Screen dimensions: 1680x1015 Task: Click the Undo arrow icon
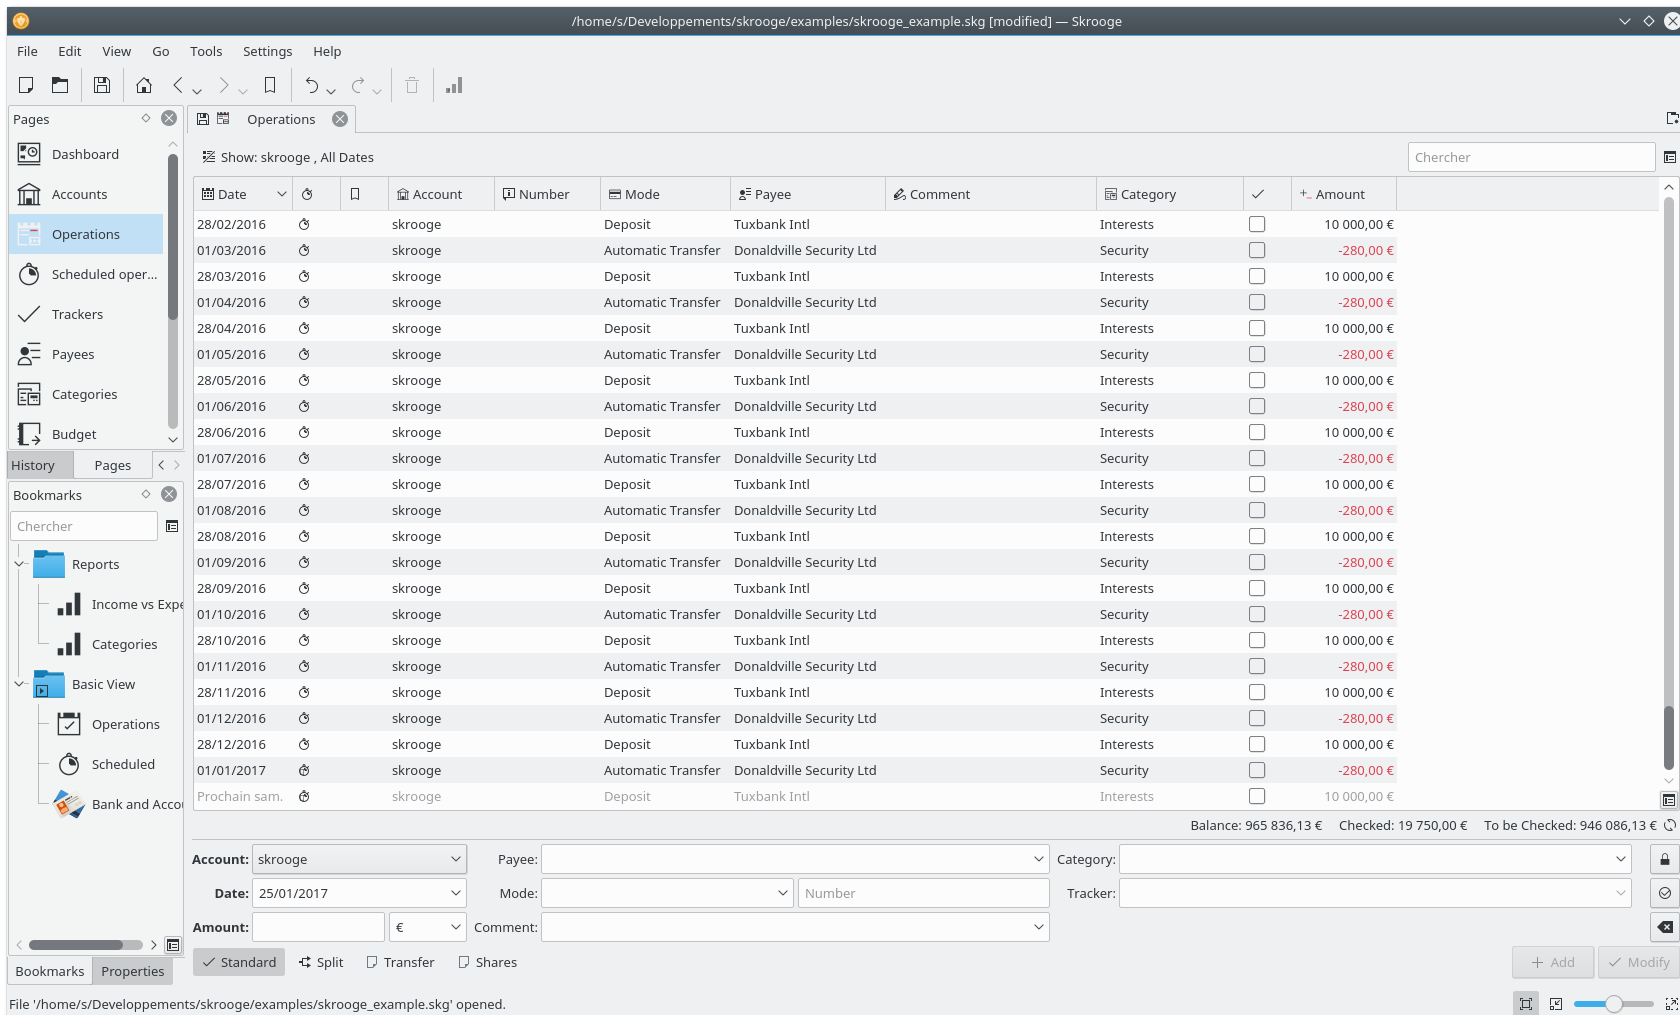(x=312, y=86)
